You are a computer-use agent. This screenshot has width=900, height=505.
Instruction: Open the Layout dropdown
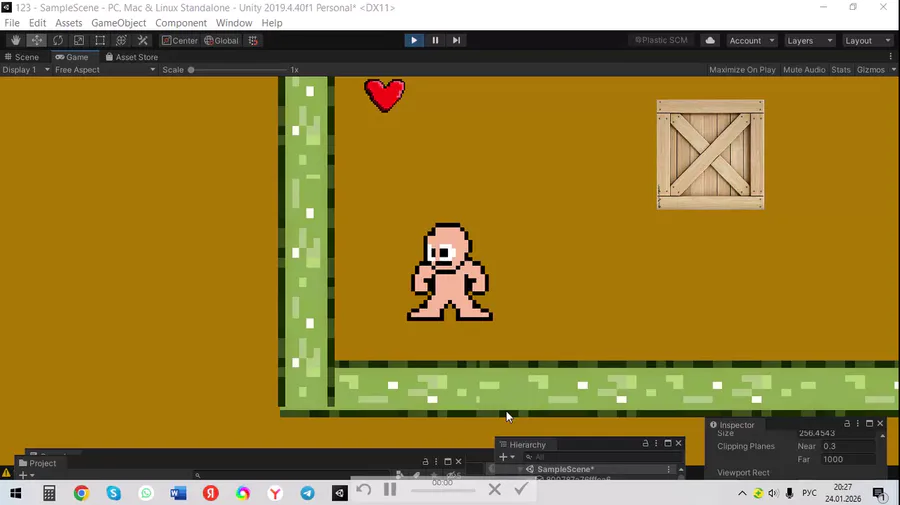coord(867,40)
